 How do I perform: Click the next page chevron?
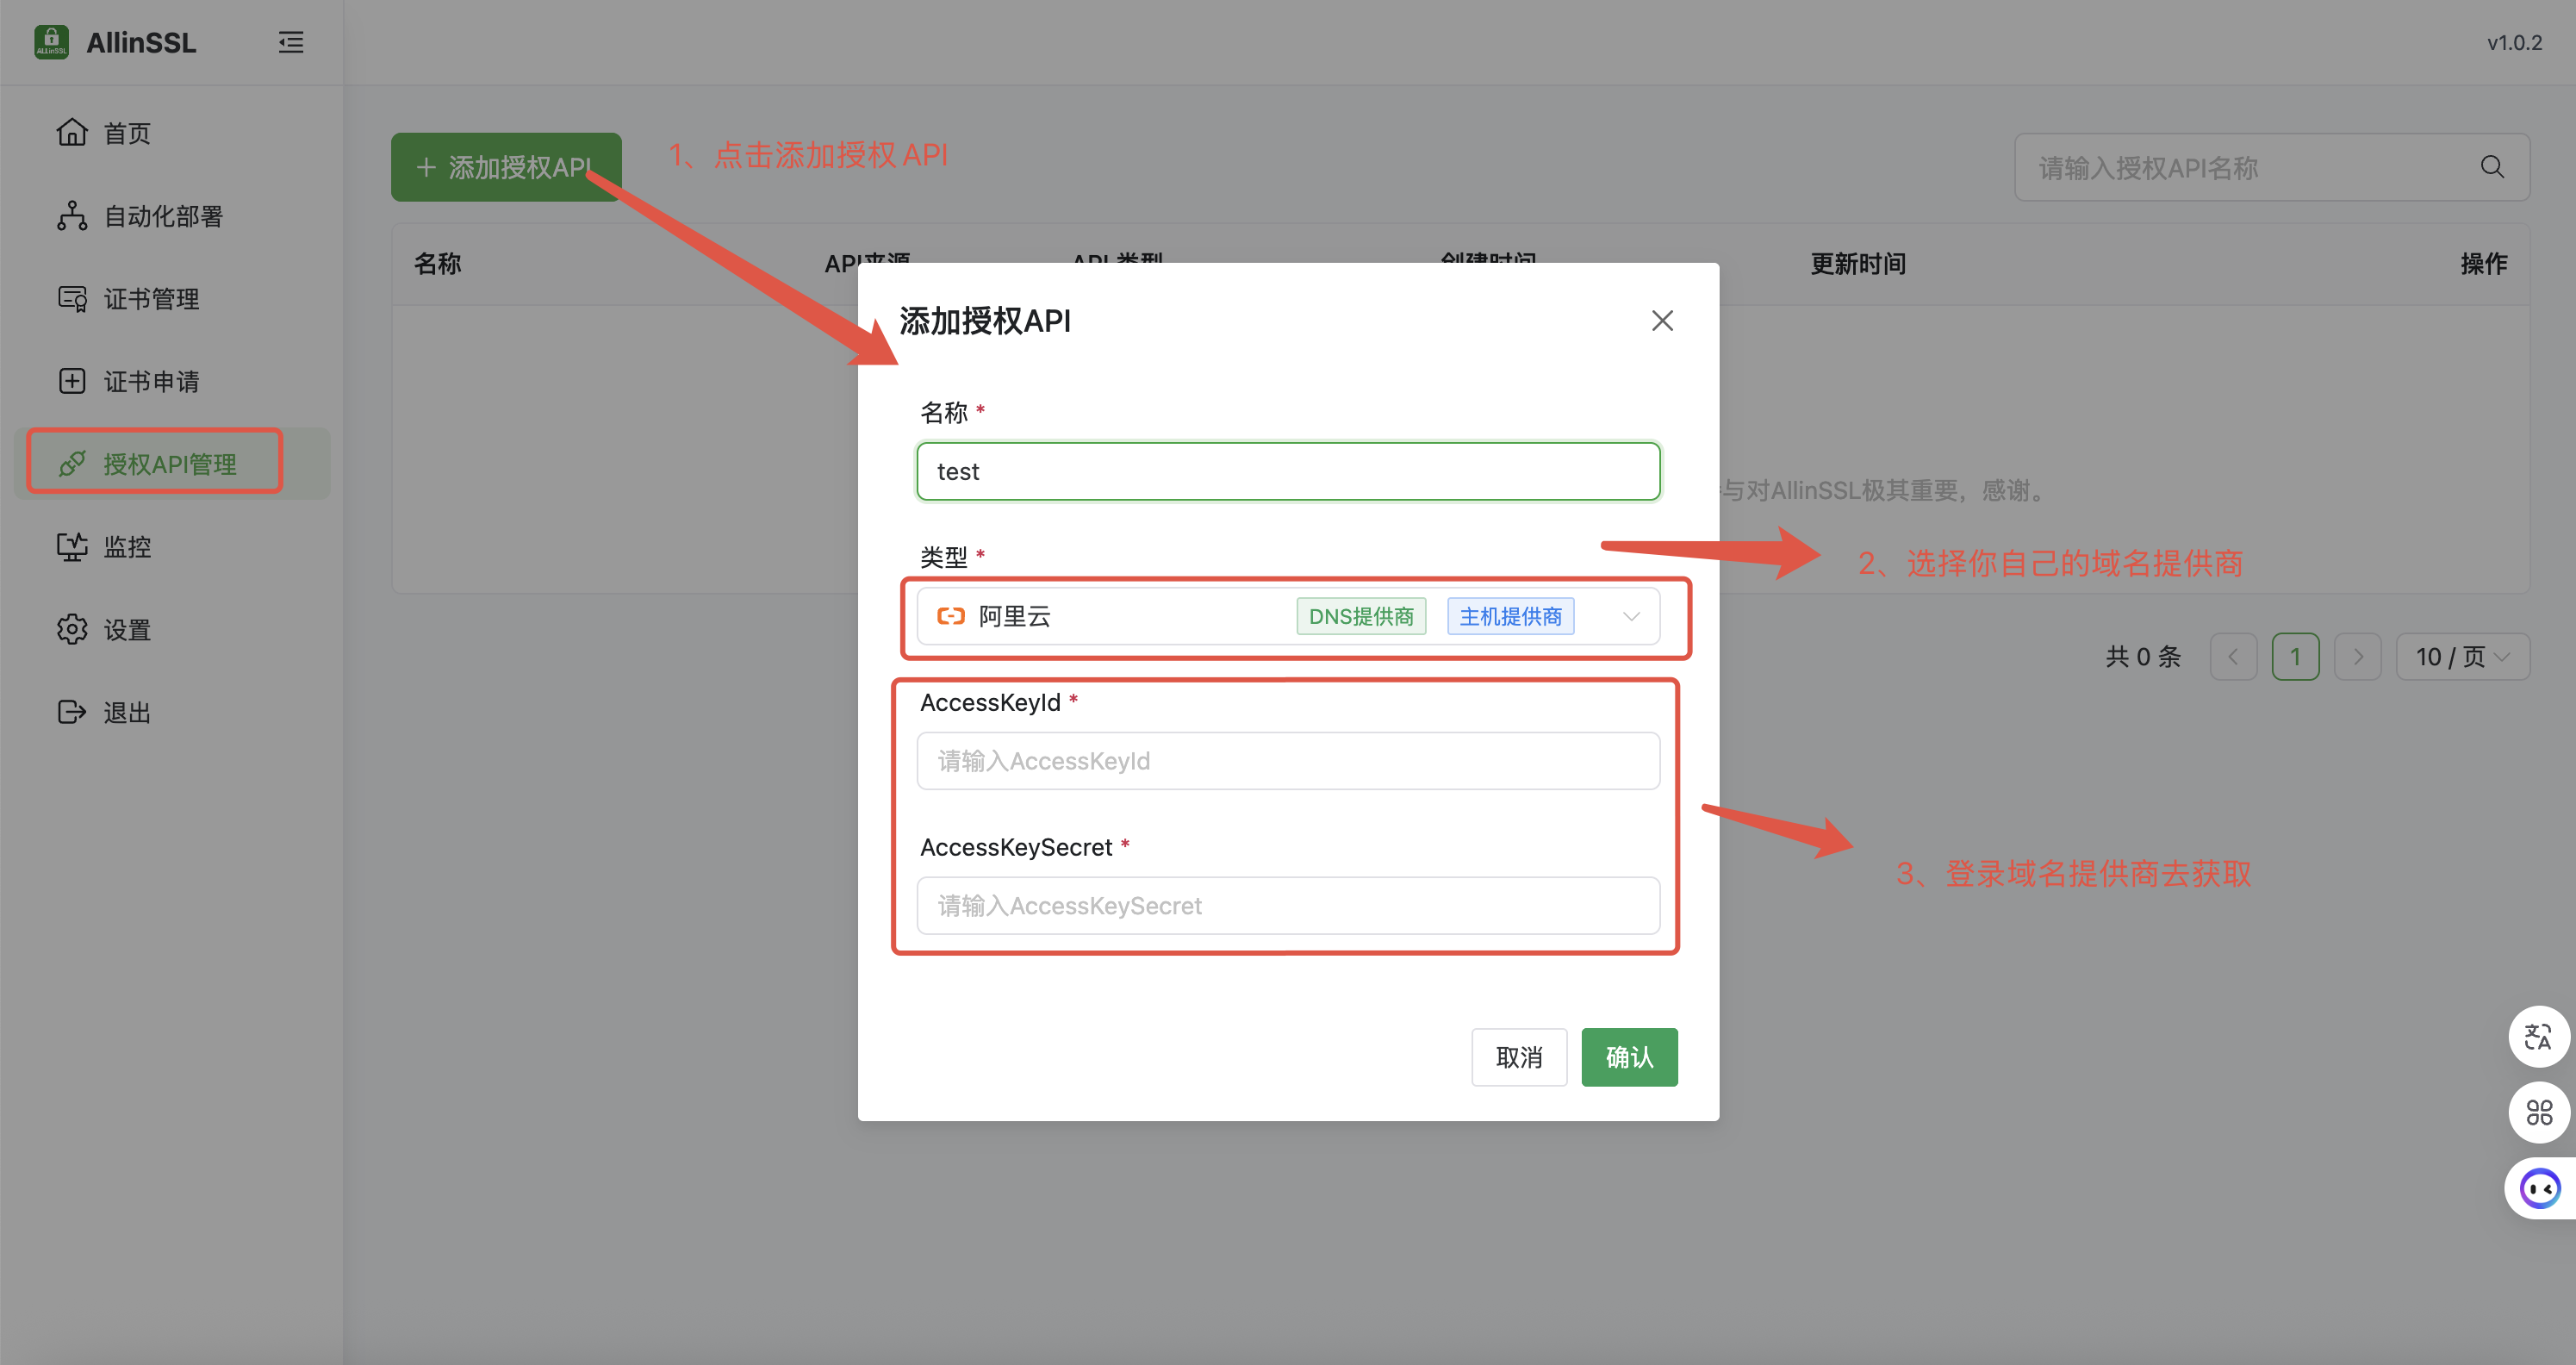(x=2358, y=657)
